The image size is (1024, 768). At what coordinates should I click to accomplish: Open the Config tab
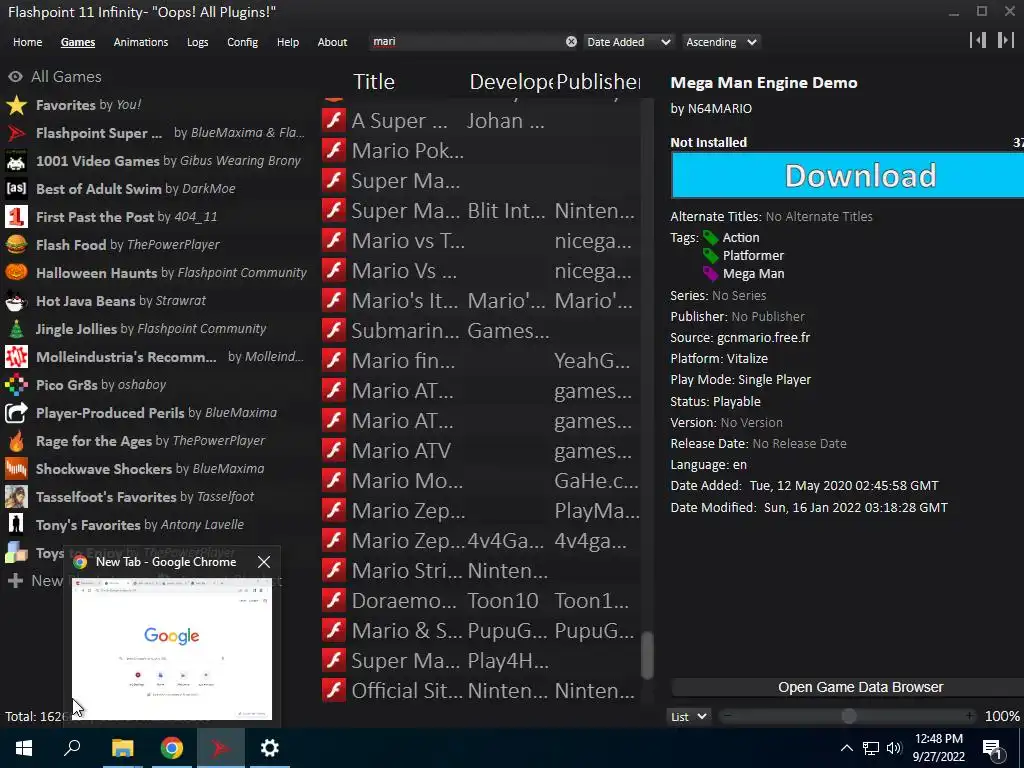tap(242, 42)
